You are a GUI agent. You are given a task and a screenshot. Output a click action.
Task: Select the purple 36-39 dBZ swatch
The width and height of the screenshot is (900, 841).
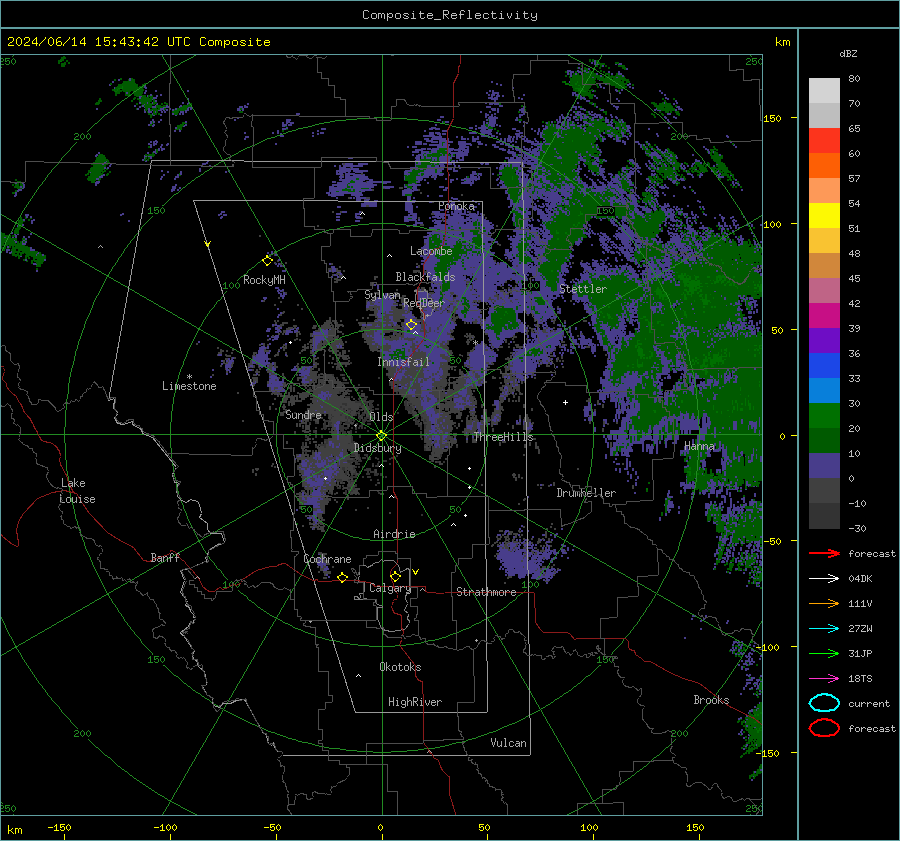point(824,341)
